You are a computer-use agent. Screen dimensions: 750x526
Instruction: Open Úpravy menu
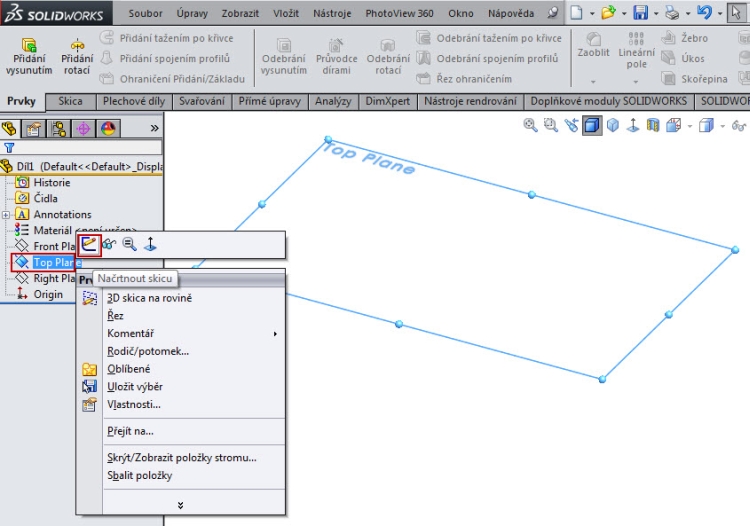[192, 13]
